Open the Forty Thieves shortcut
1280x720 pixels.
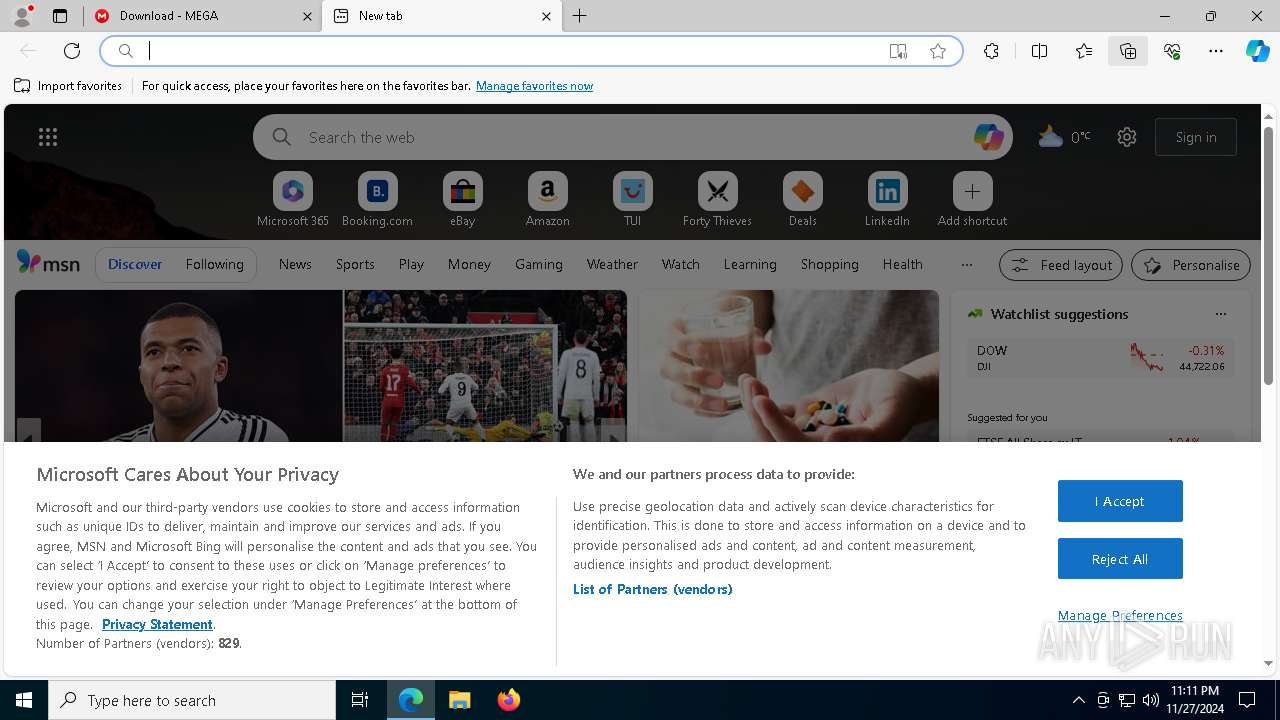pyautogui.click(x=718, y=199)
